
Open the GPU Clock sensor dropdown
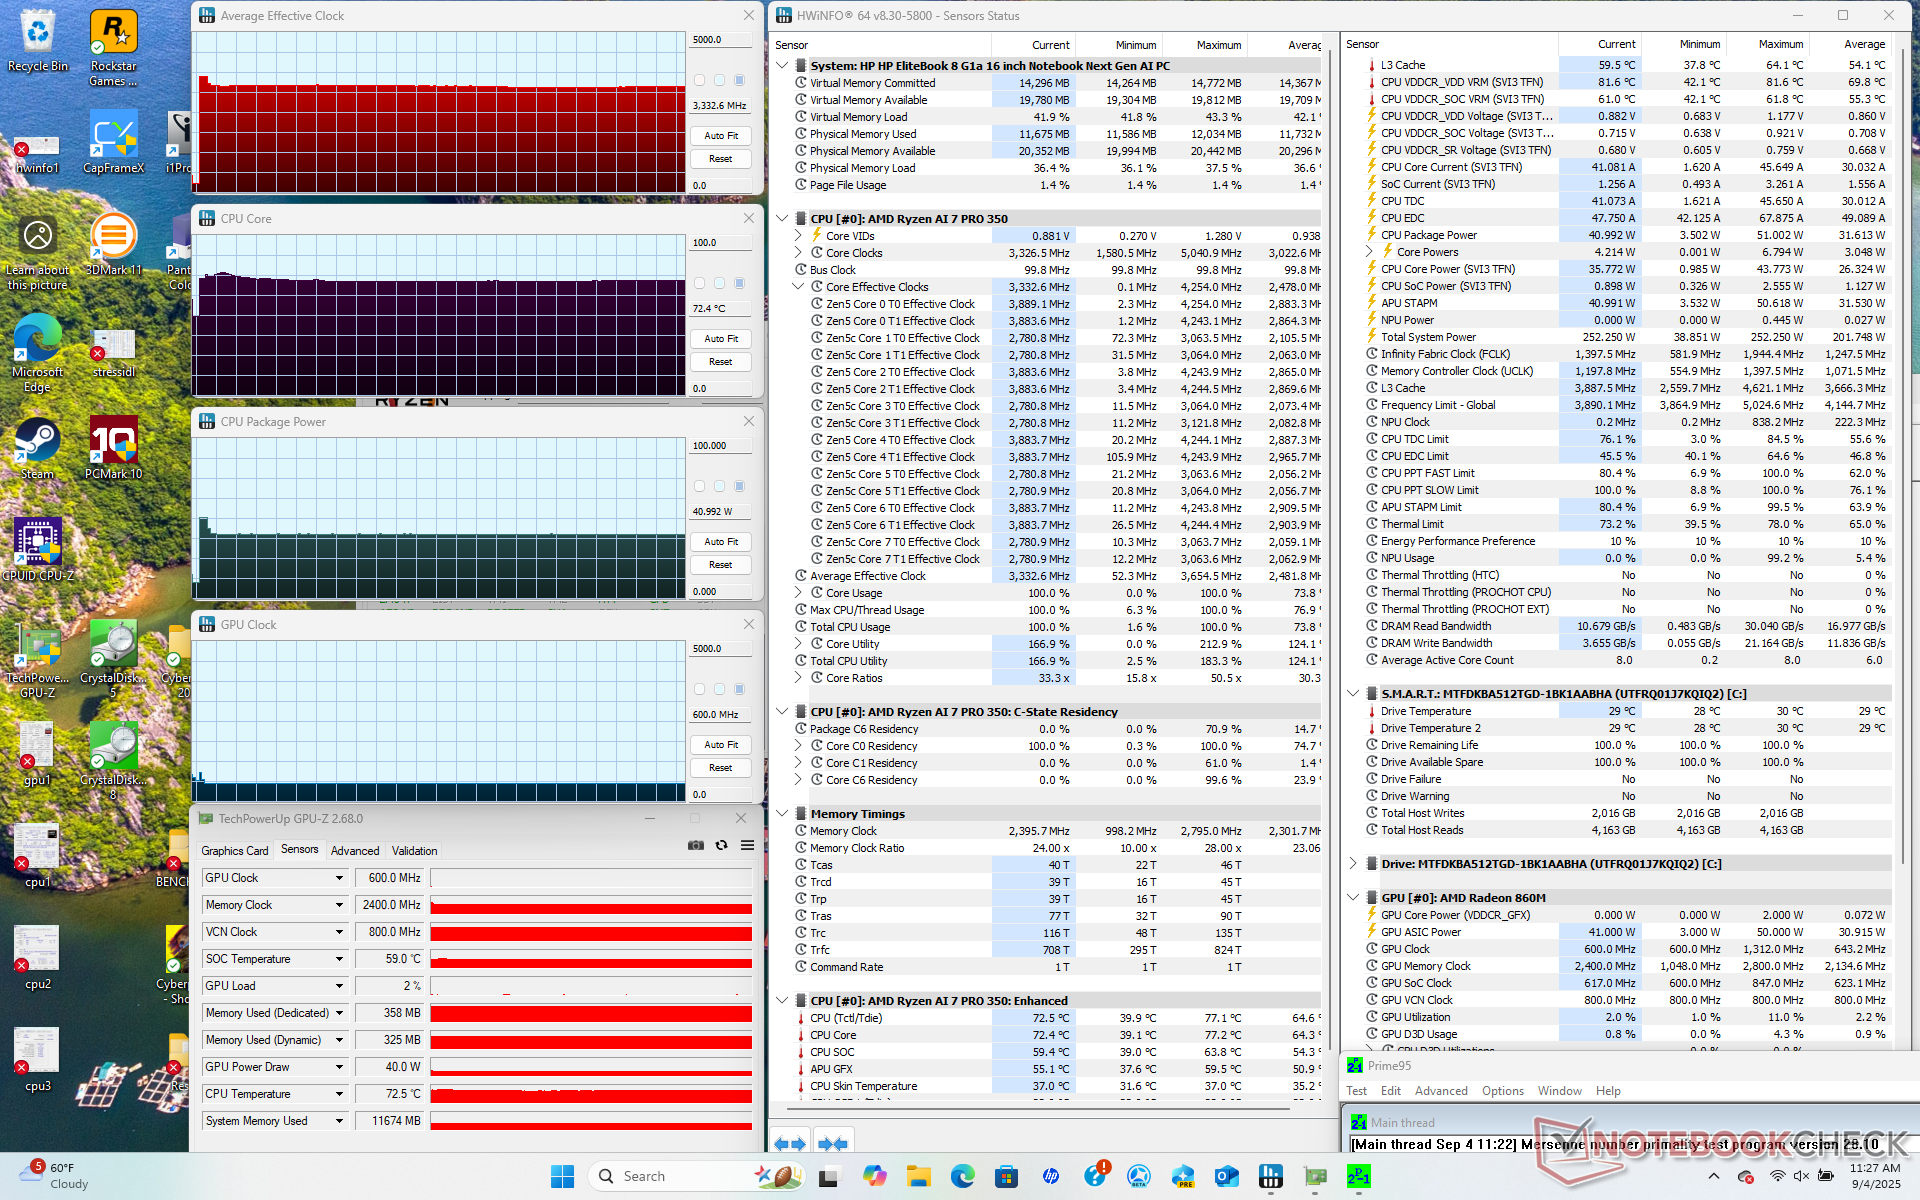[339, 878]
